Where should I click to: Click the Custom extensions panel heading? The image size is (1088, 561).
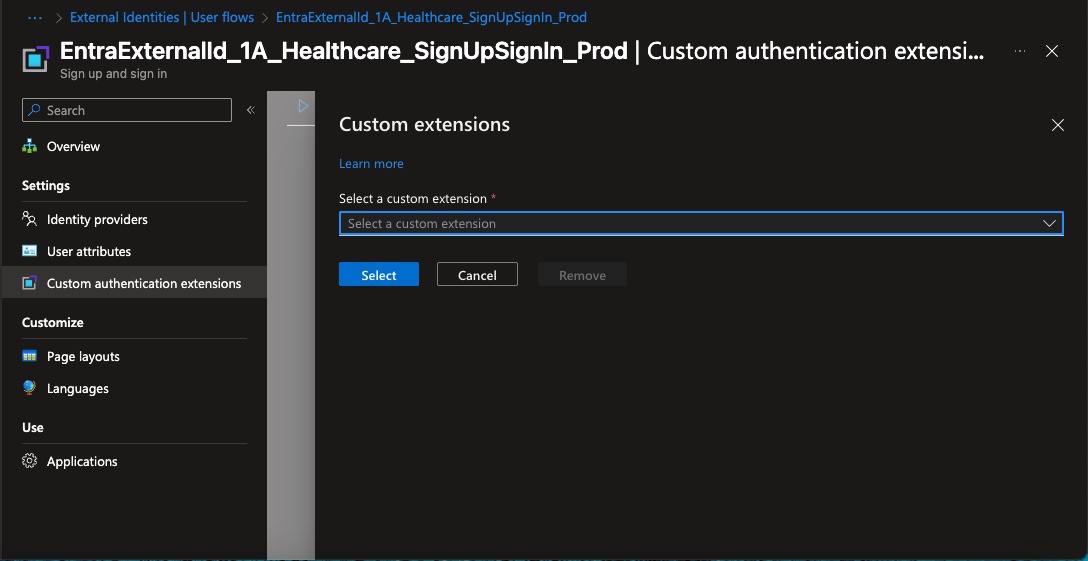[x=425, y=124]
